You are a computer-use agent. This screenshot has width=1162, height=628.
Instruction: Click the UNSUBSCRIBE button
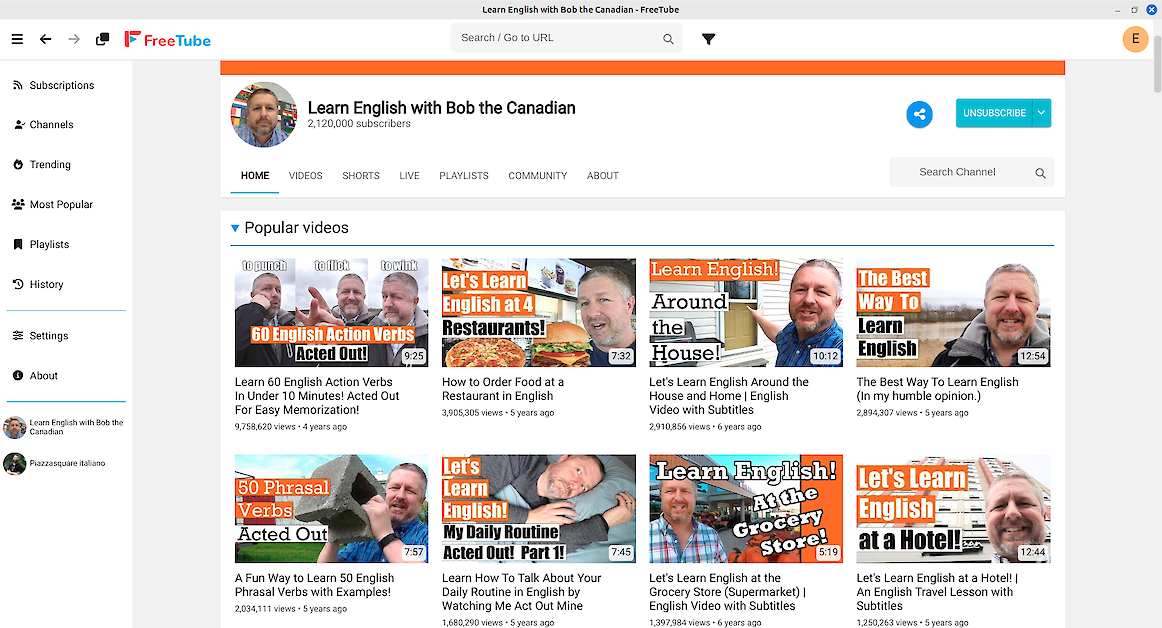[x=994, y=113]
